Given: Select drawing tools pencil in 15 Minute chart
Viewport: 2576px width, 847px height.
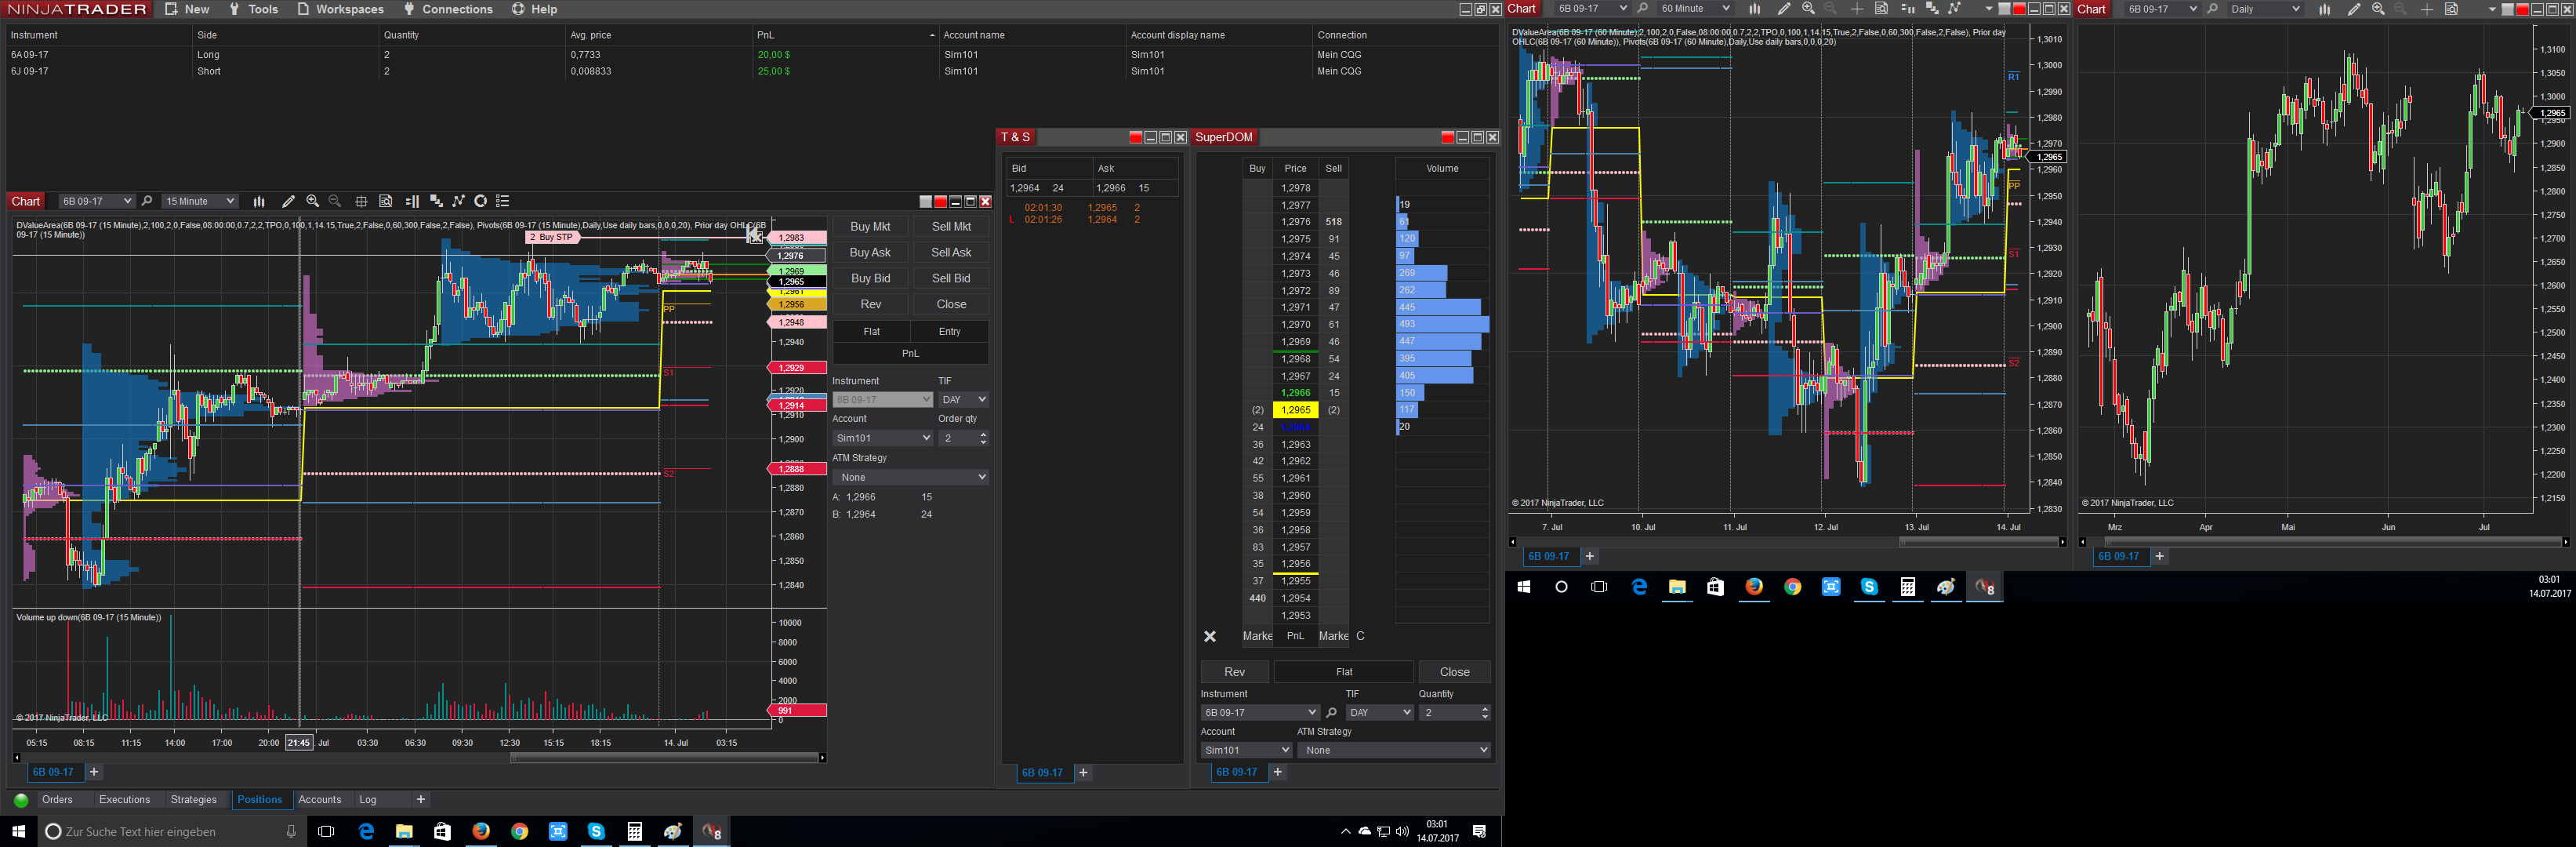Looking at the screenshot, I should (x=288, y=201).
